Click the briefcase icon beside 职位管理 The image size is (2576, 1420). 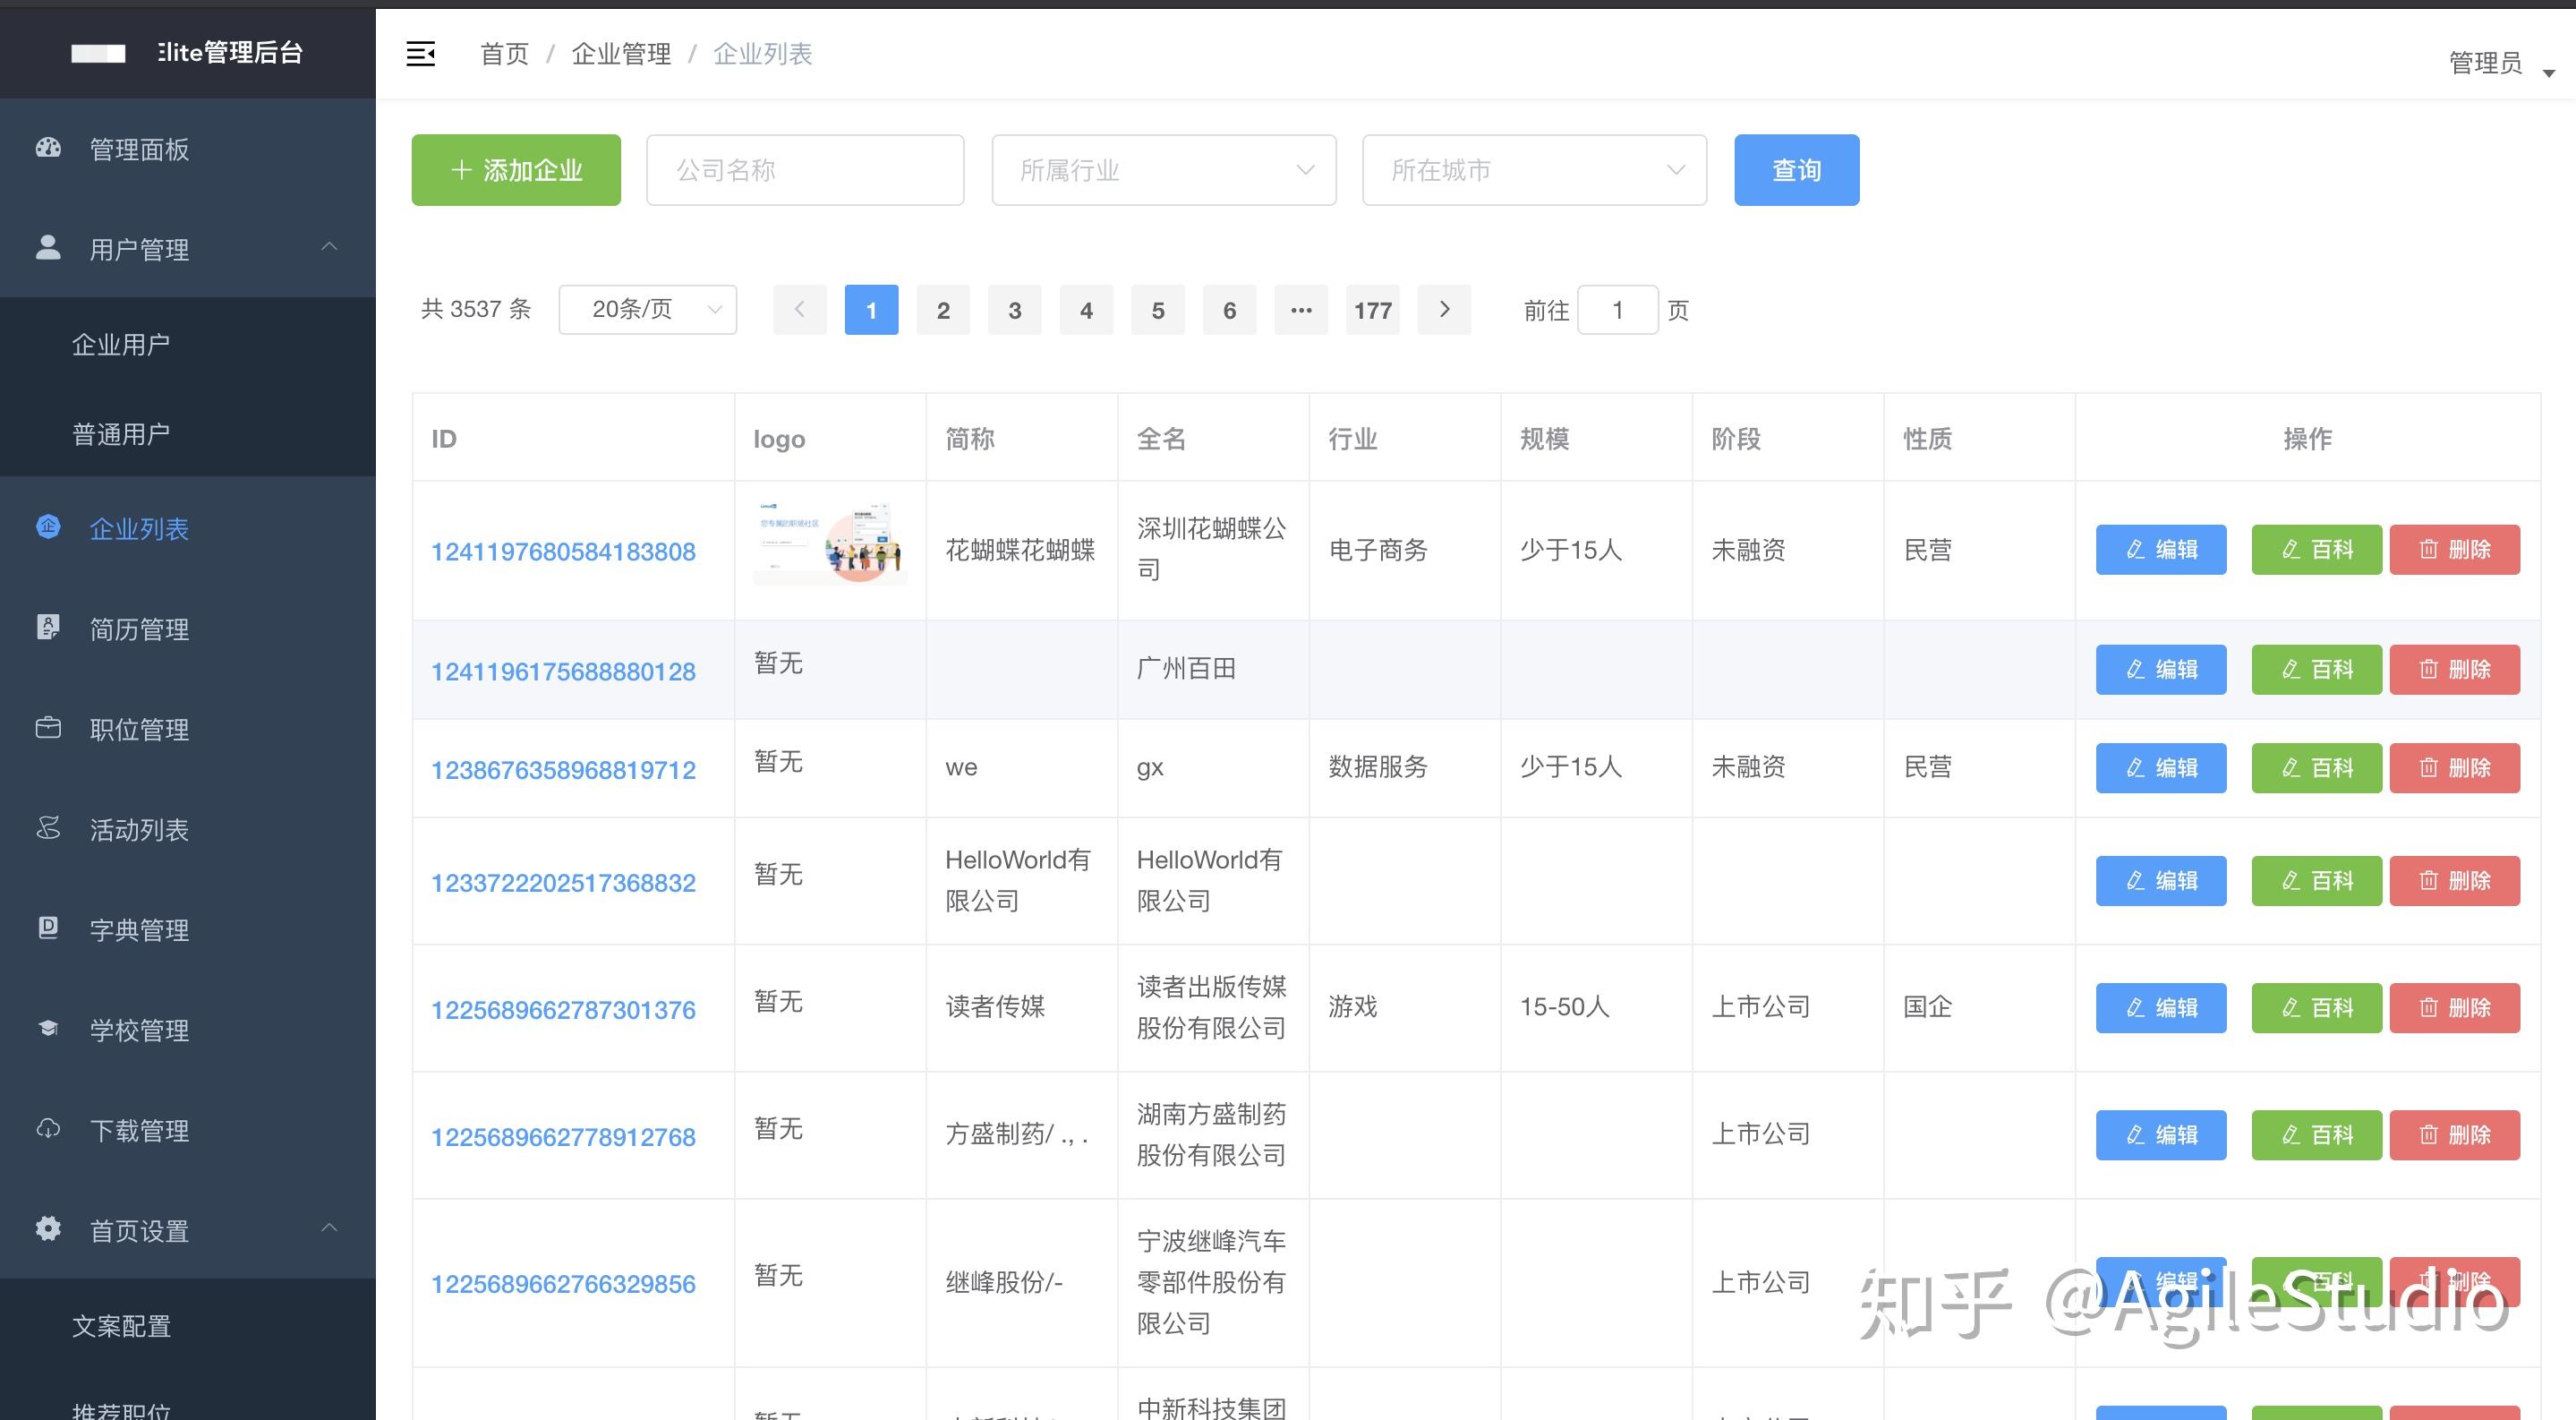48,727
